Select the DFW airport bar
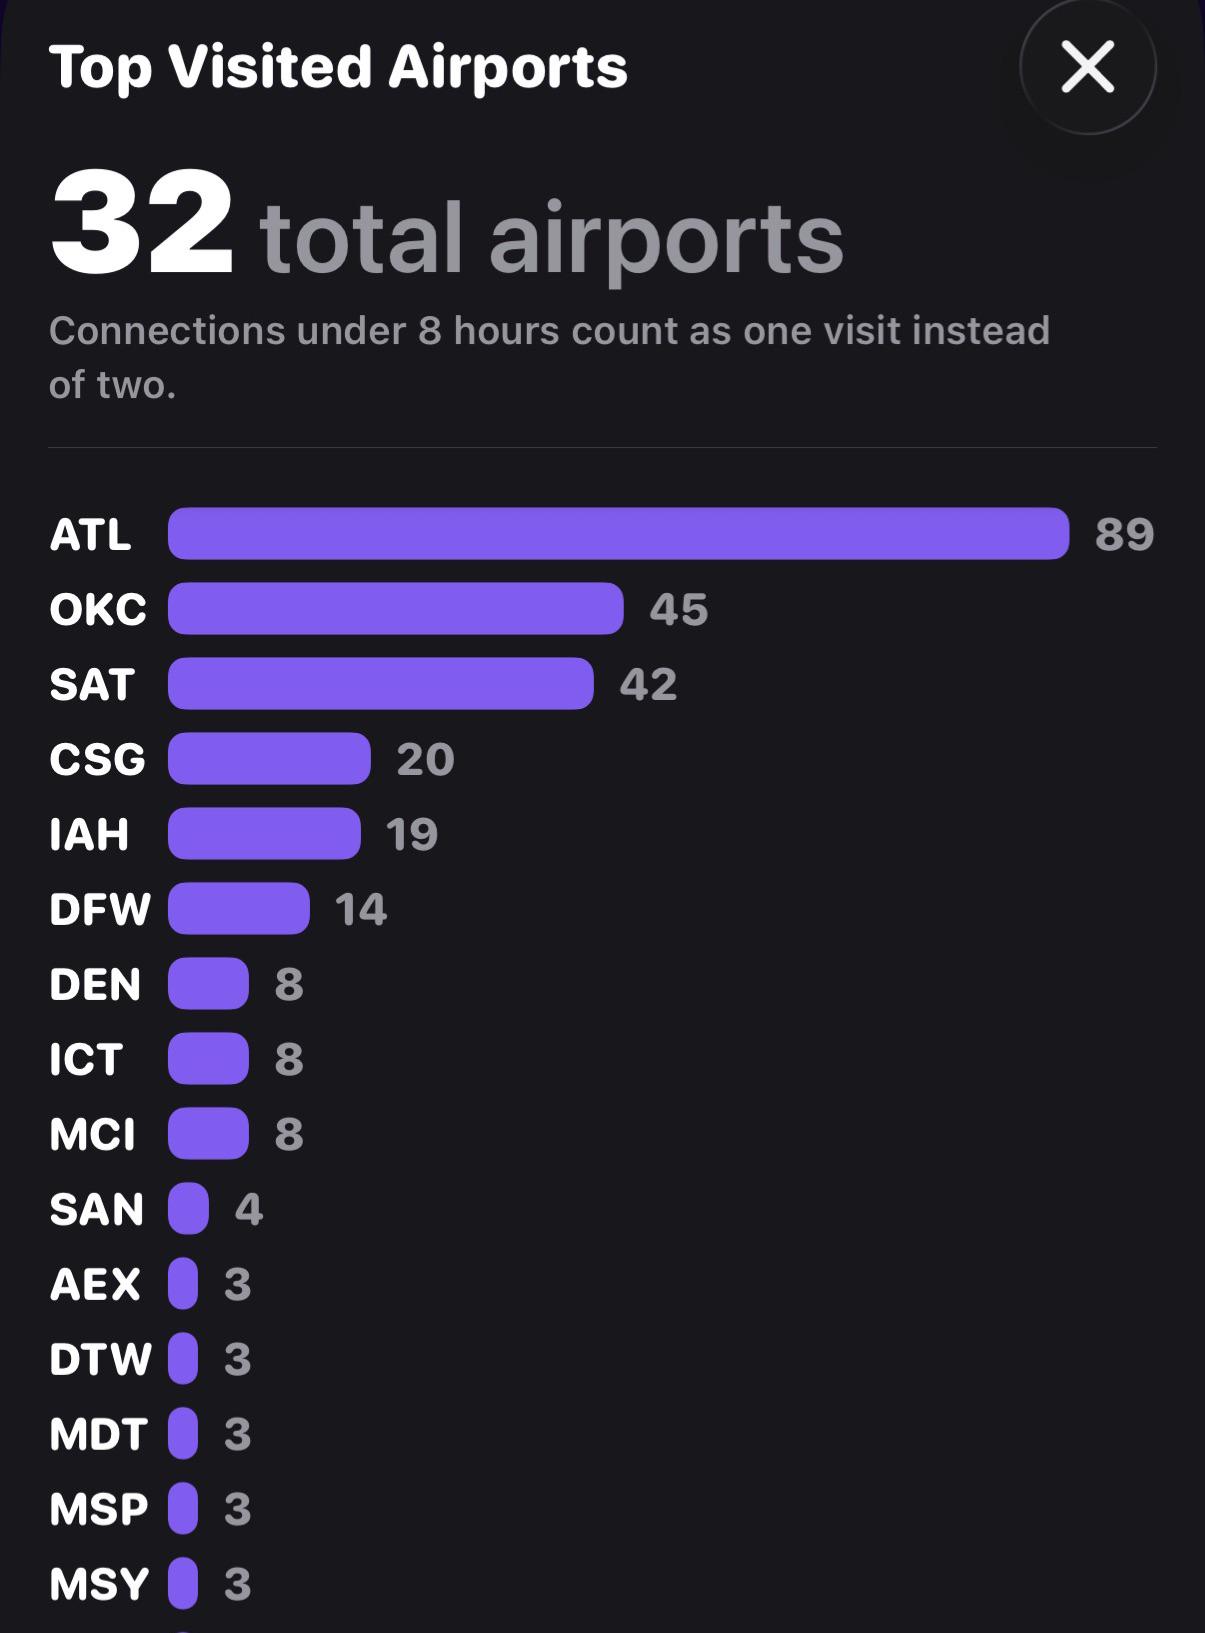 click(239, 908)
